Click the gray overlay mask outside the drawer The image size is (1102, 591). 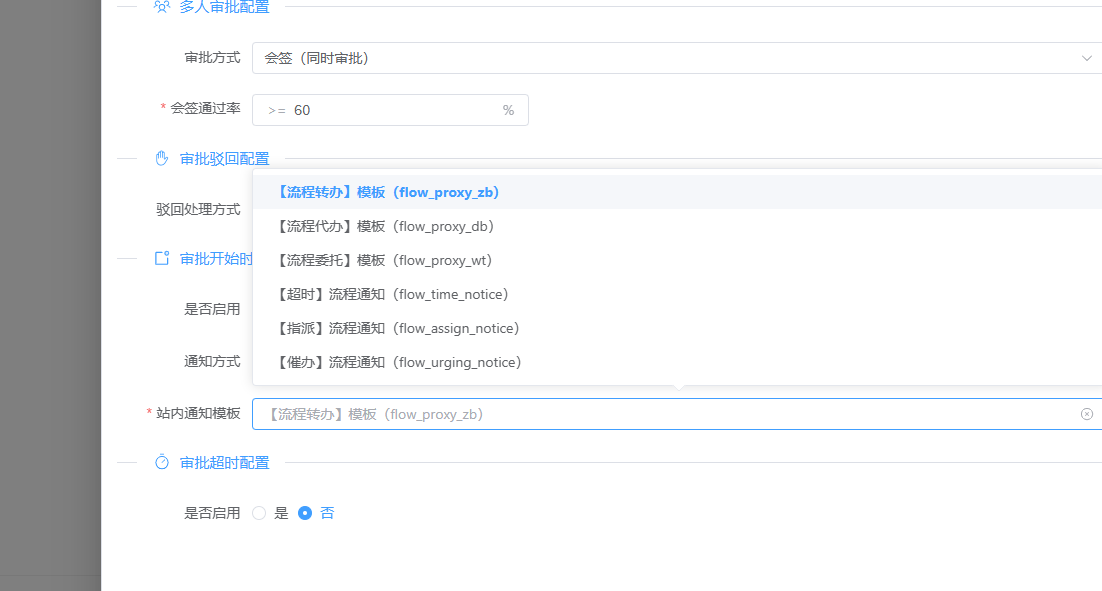(50, 300)
